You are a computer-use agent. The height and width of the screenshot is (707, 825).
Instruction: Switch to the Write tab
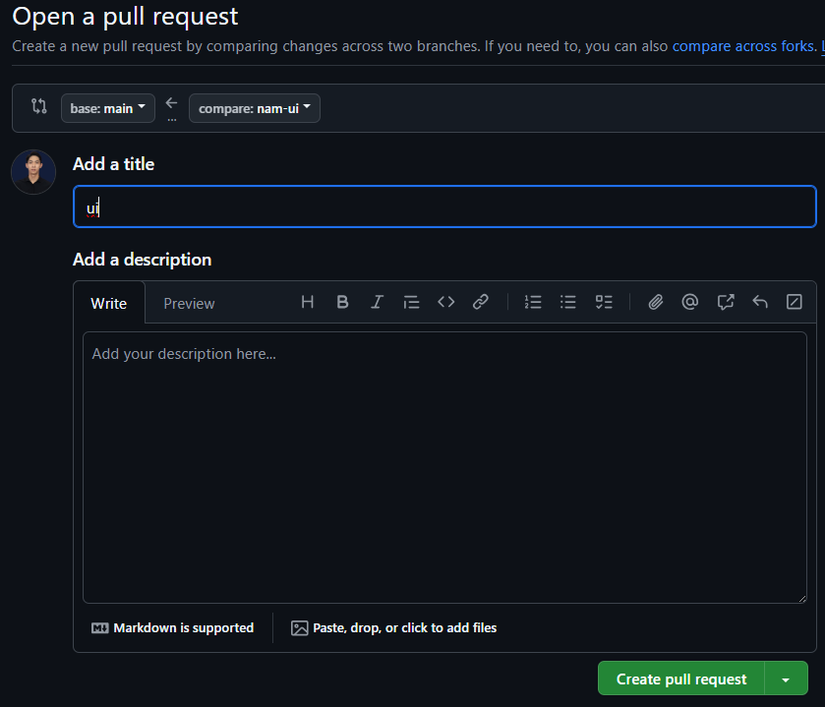tap(109, 303)
